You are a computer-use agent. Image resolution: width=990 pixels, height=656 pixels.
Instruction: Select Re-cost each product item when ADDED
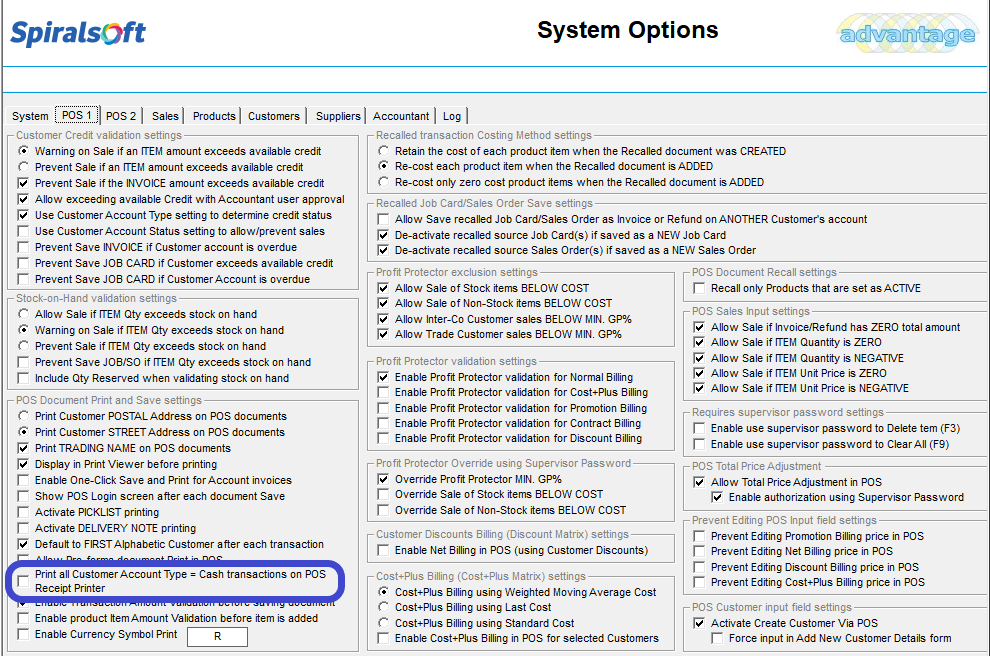coord(383,166)
